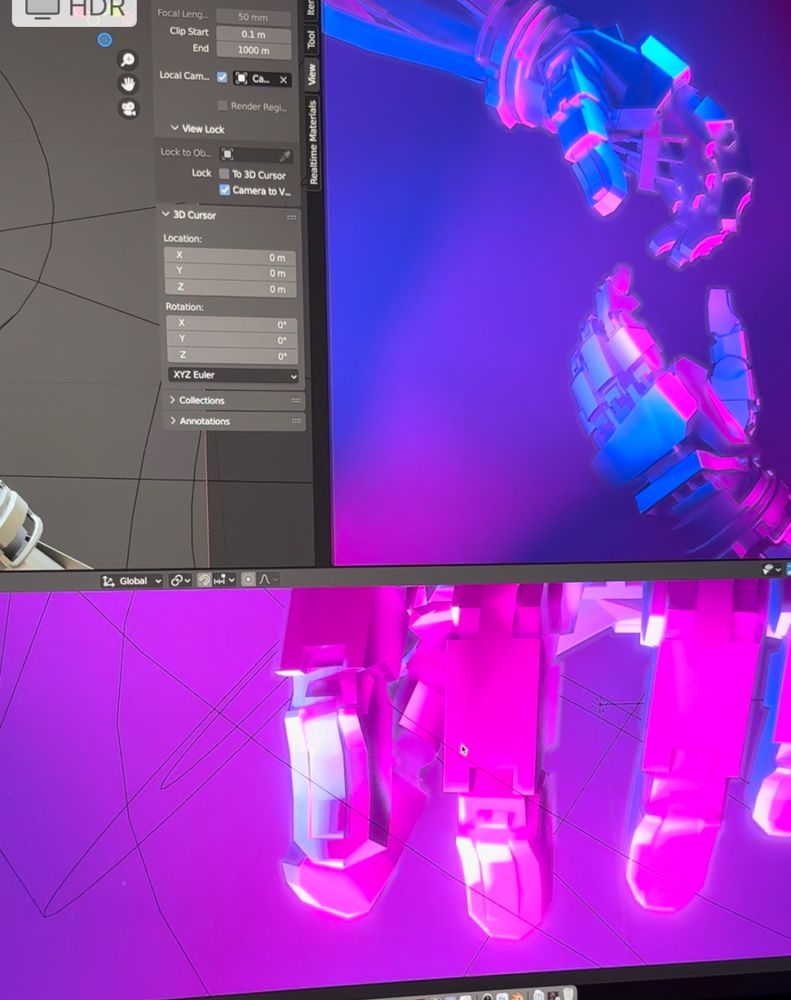Click the 3D Cursor Location Z field
This screenshot has height=1000, width=791.
[230, 288]
